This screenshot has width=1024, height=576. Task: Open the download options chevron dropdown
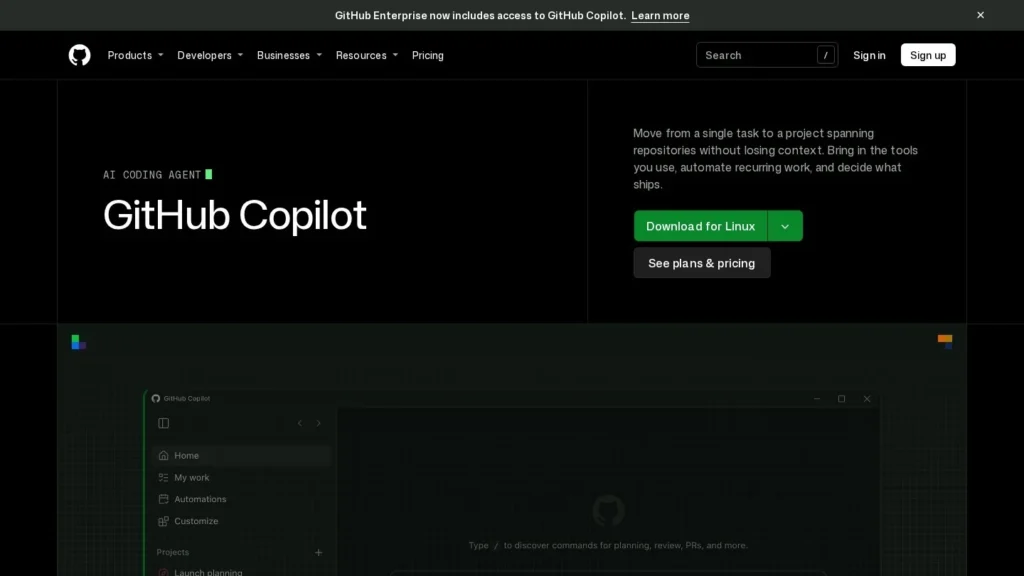point(785,226)
